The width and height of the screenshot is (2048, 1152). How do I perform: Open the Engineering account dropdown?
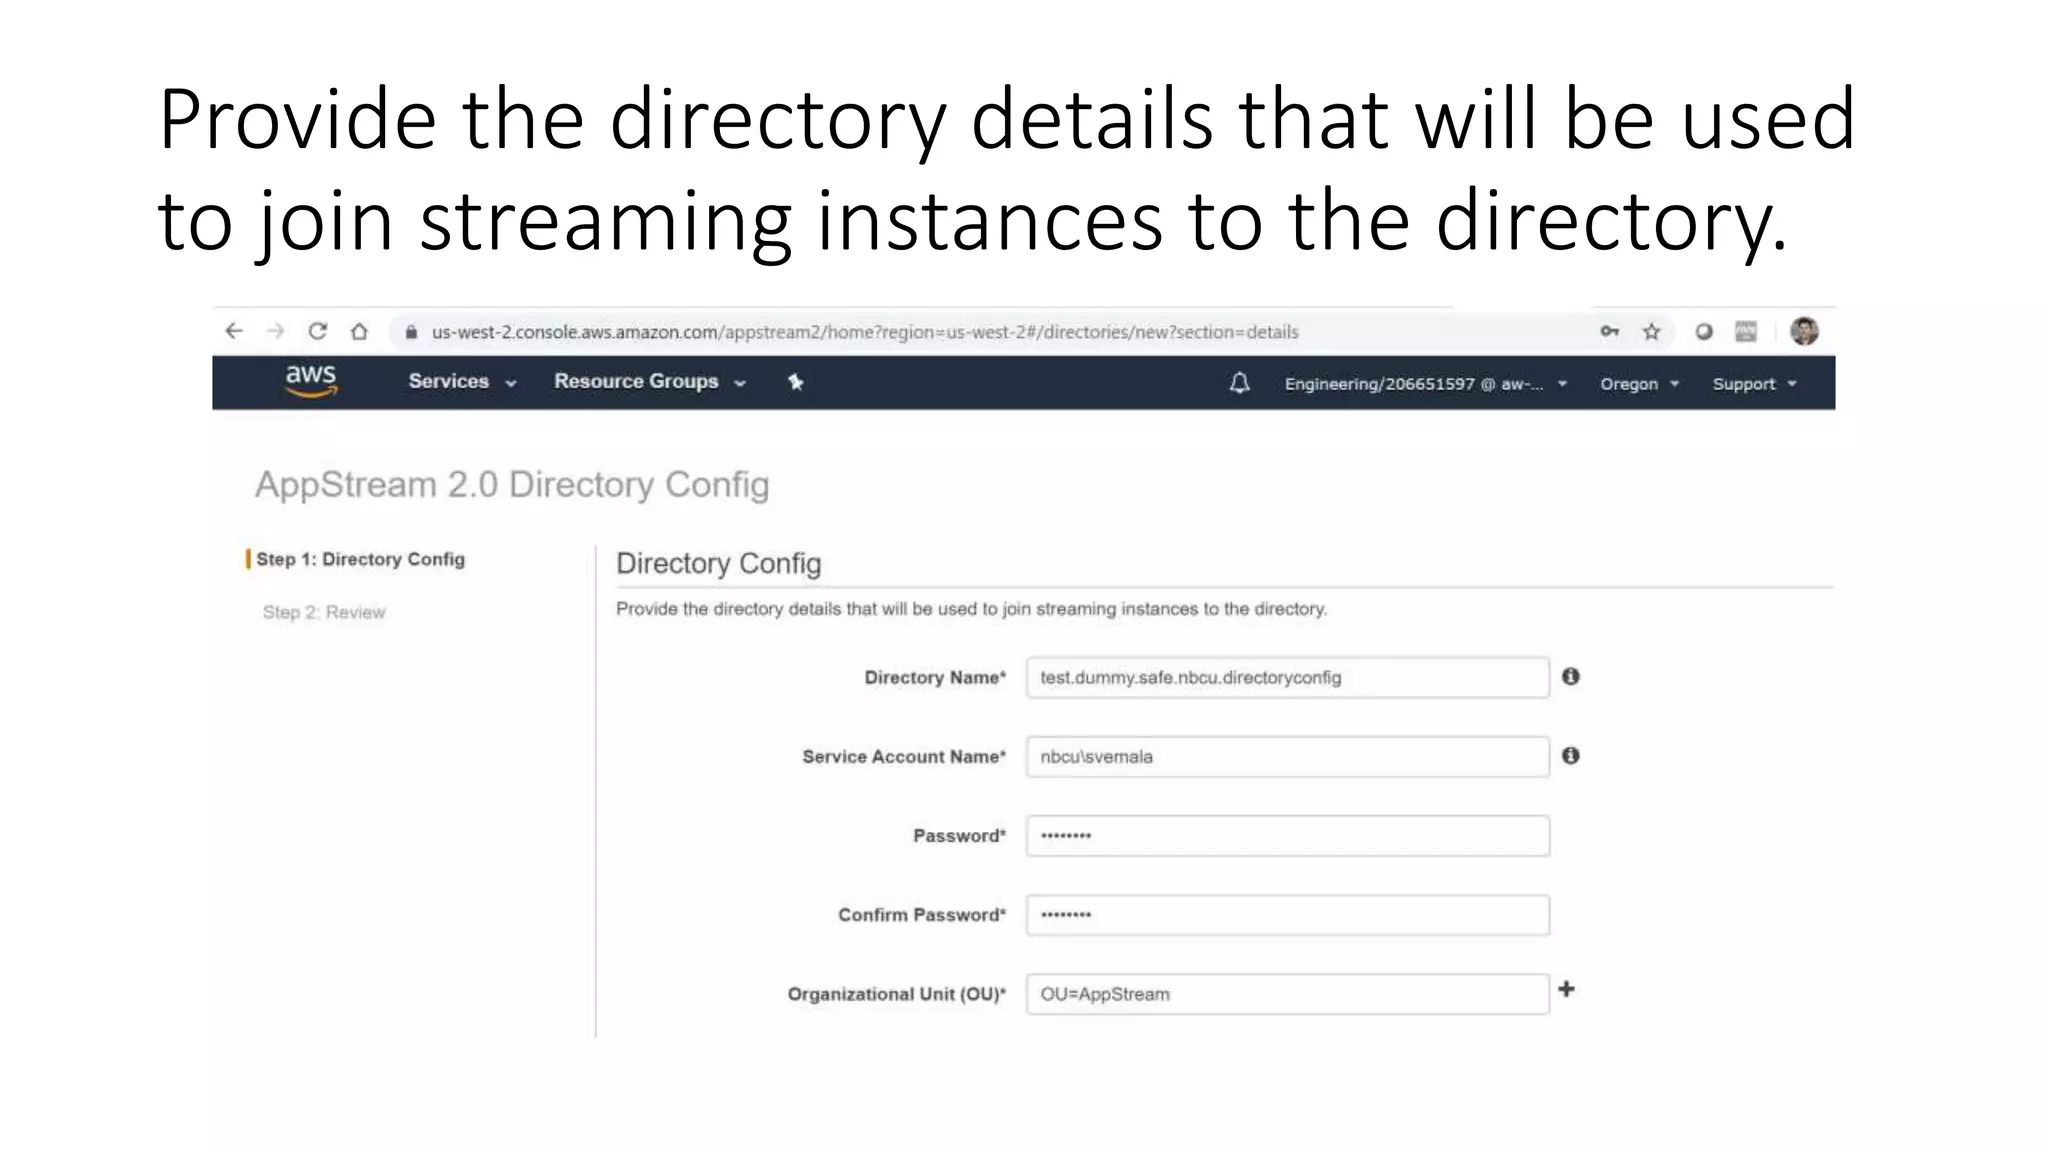click(1426, 384)
